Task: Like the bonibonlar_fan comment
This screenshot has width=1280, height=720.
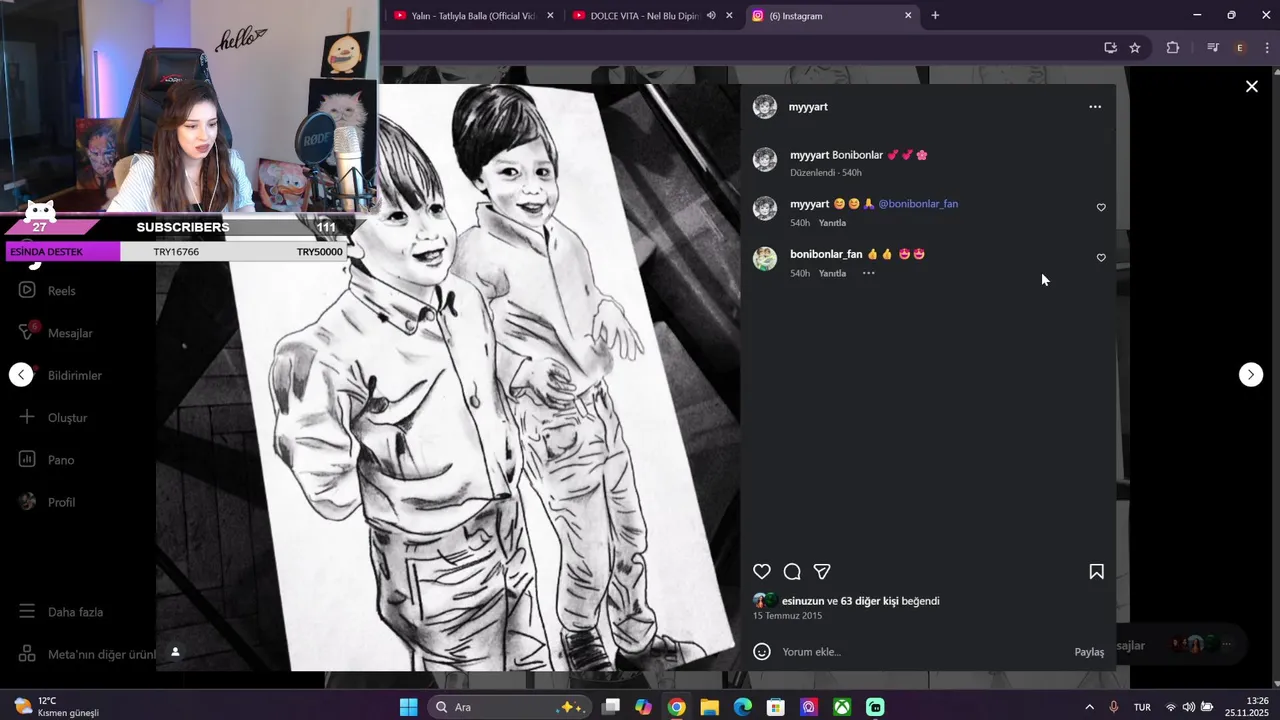Action: [1101, 258]
